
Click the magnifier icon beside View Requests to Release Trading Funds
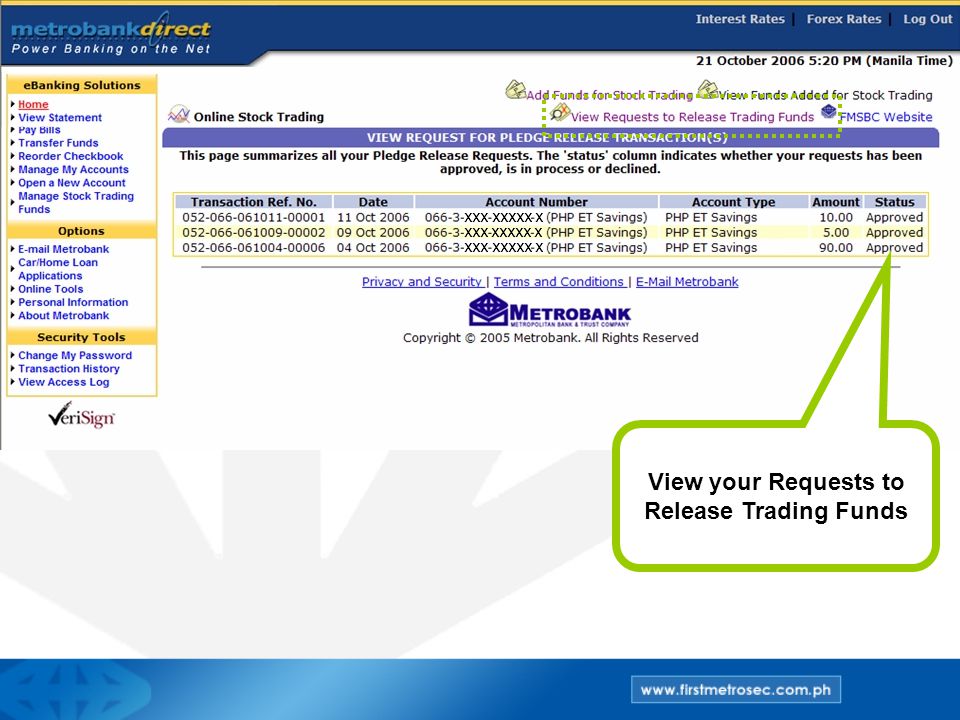tap(560, 112)
